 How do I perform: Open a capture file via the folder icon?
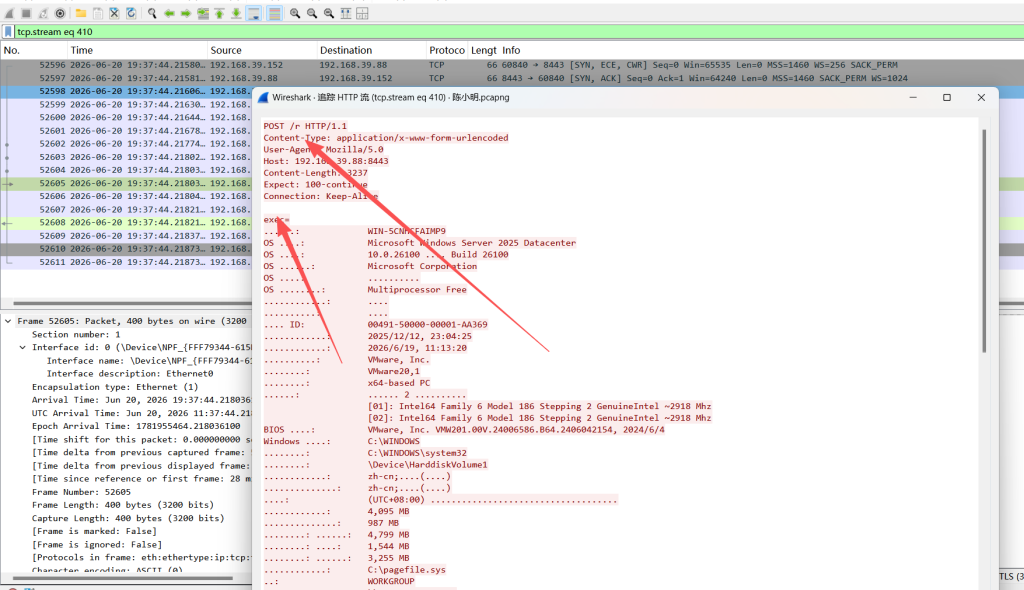click(81, 13)
